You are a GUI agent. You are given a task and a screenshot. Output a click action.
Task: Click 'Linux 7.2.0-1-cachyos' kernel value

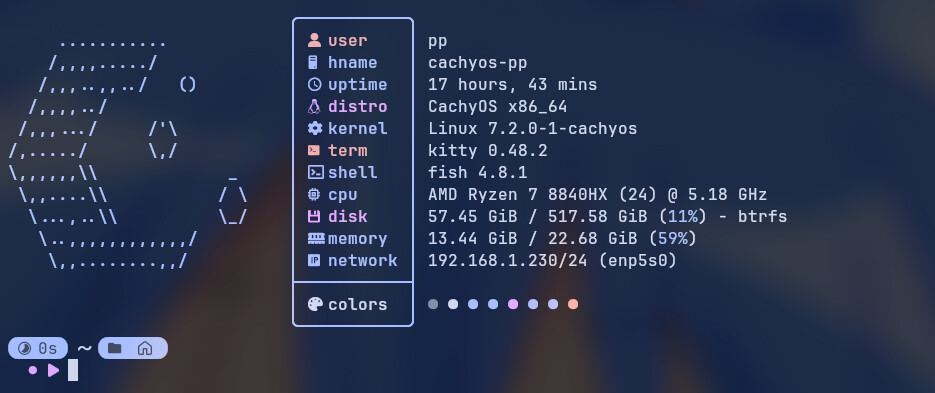(532, 129)
